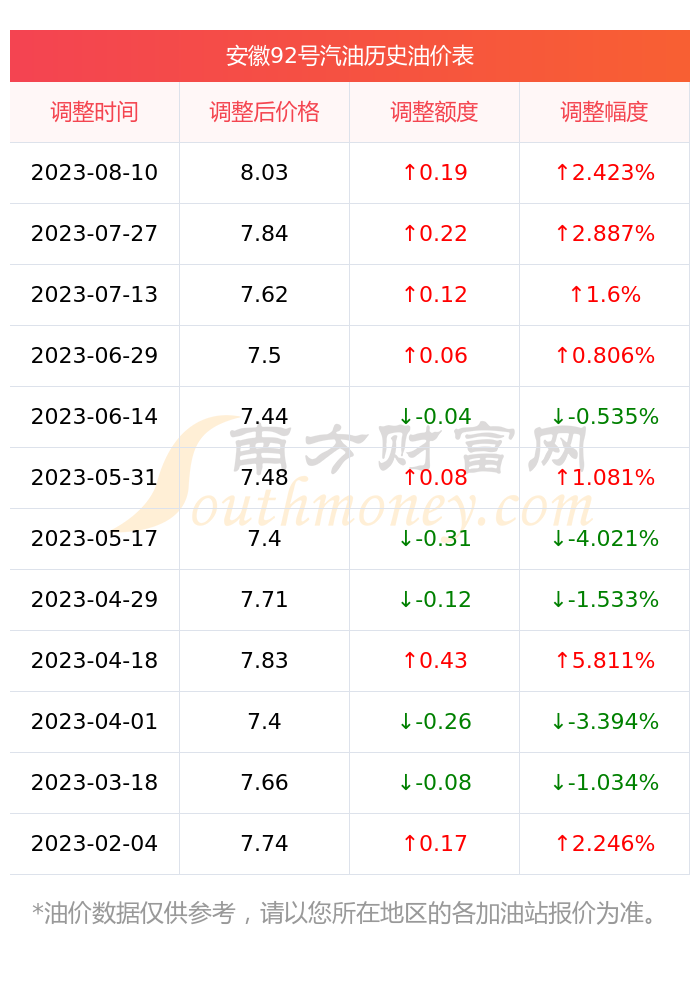Click the down-arrow -0.04 adjustment value
The width and height of the screenshot is (700, 1000).
click(x=435, y=416)
